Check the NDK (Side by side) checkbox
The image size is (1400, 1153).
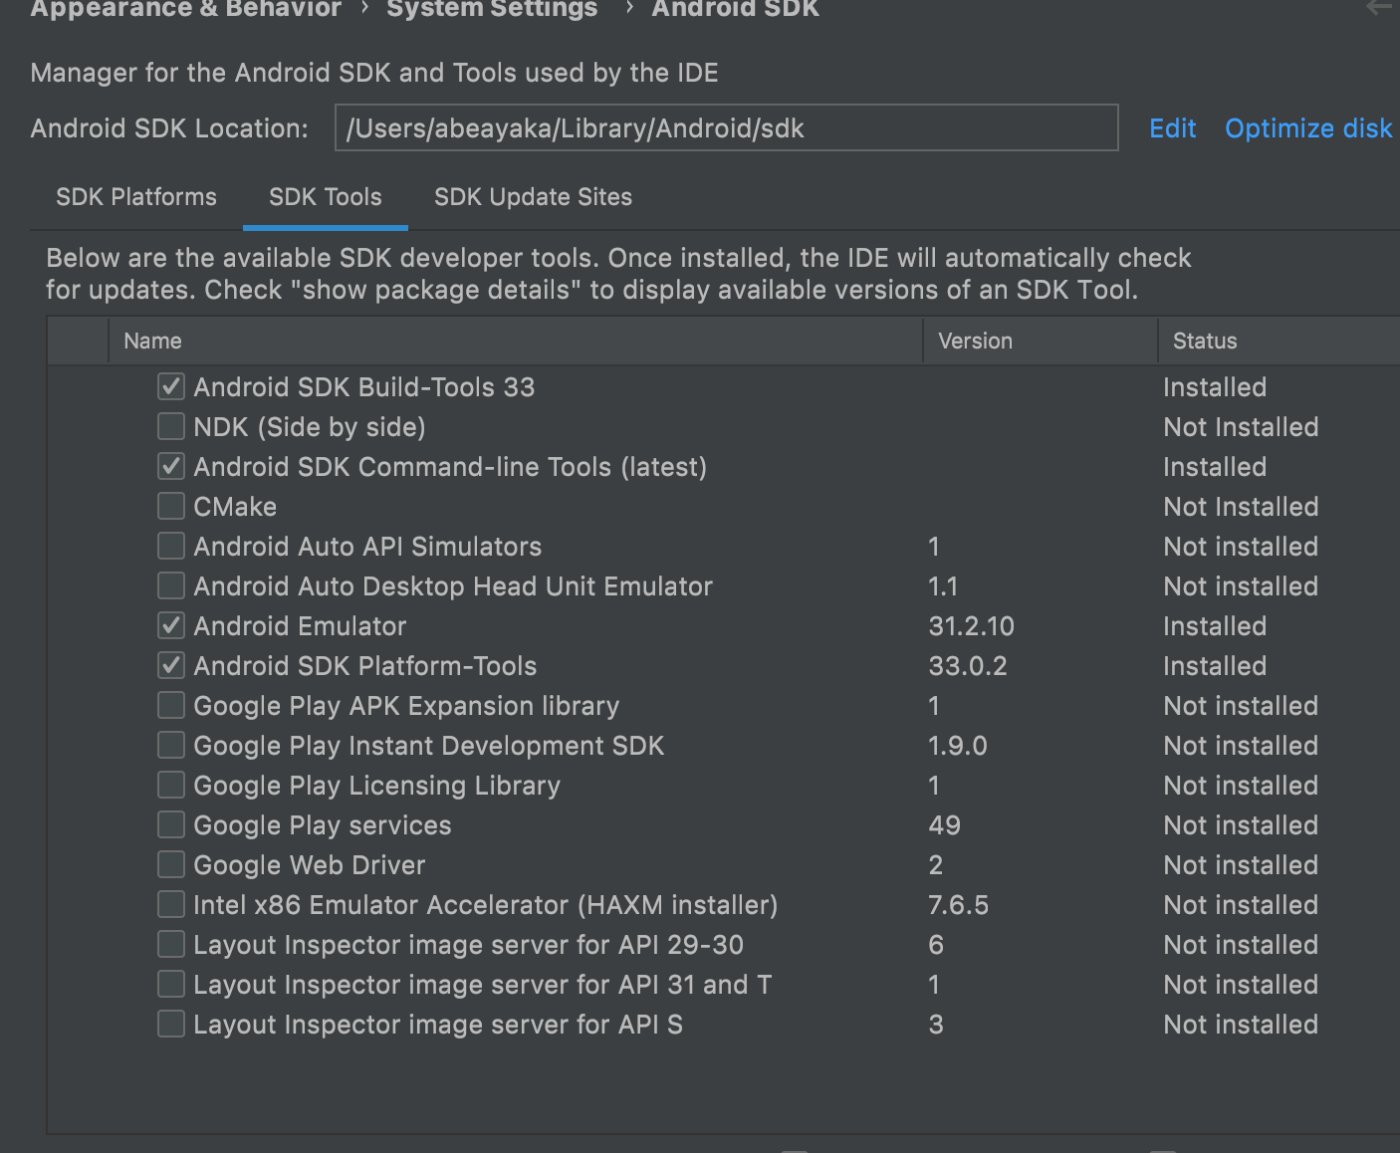pyautogui.click(x=171, y=426)
